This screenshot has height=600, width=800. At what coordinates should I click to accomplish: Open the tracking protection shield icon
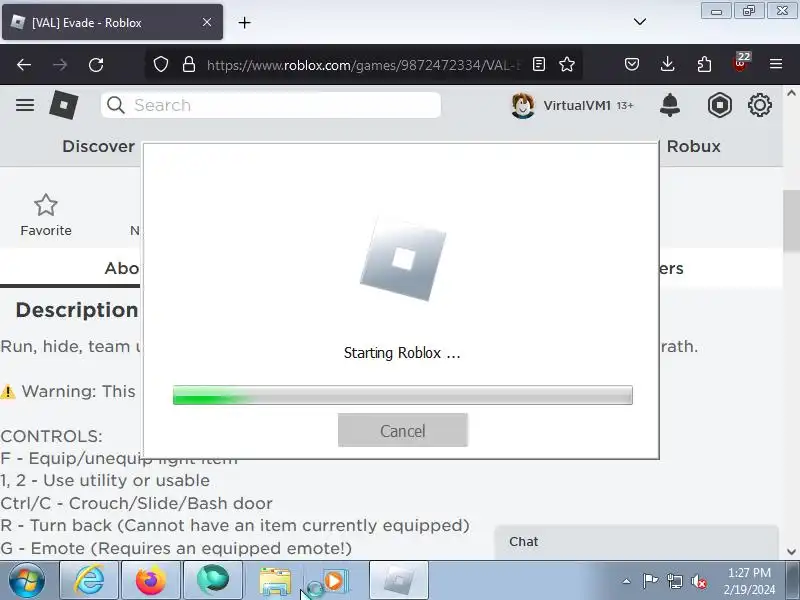tap(161, 64)
